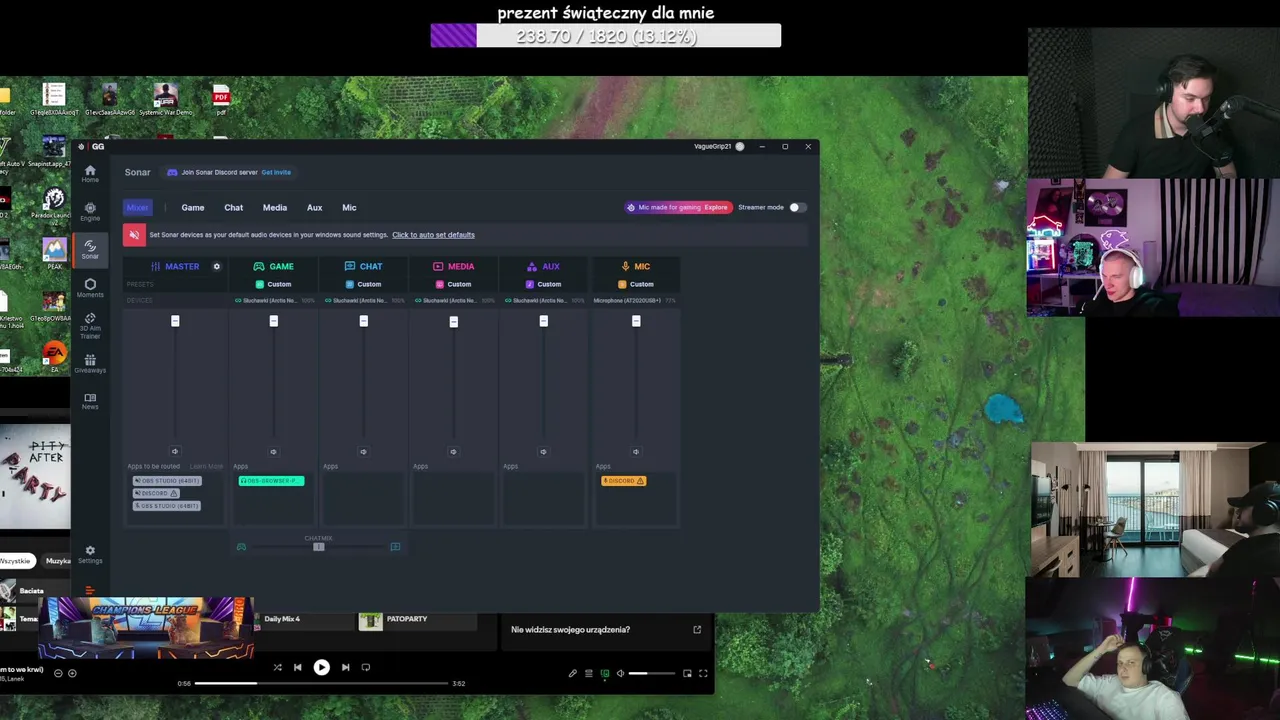This screenshot has width=1280, height=720.
Task: Open Chat preset Custom dropdown
Action: pyautogui.click(x=363, y=284)
